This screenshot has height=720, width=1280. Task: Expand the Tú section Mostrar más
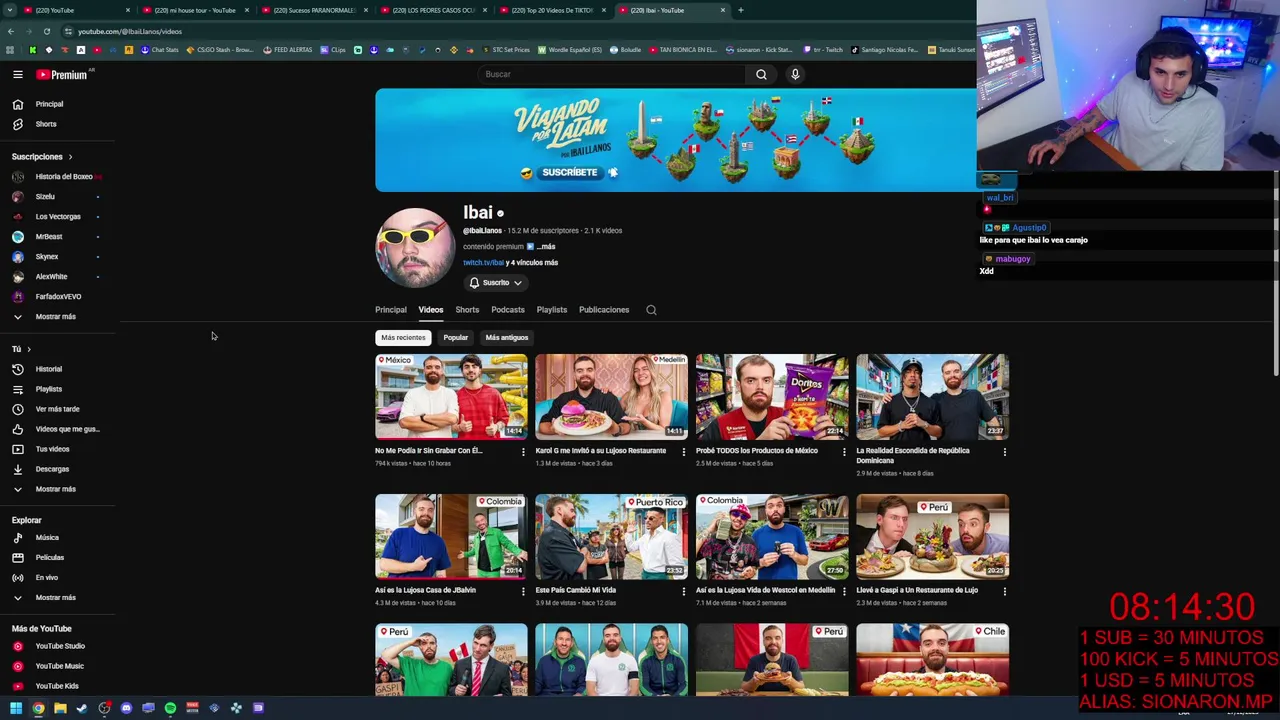coord(58,489)
